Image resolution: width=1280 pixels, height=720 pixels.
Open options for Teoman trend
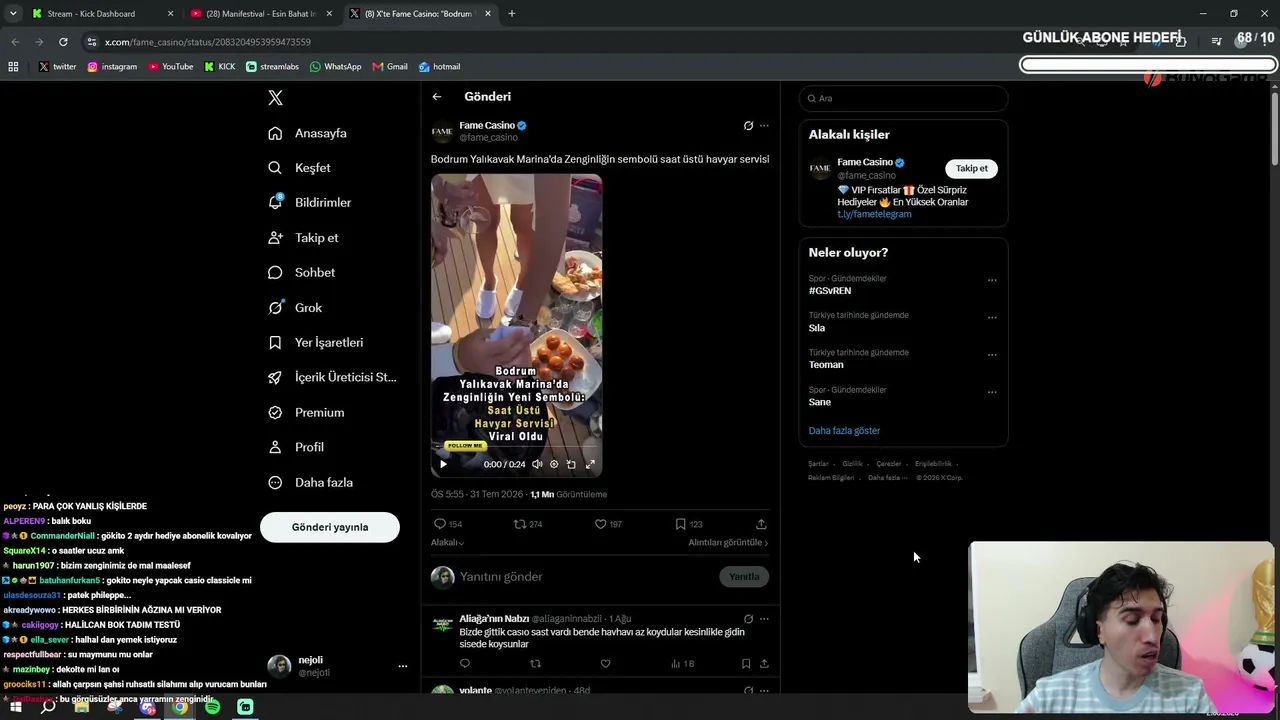coord(992,354)
